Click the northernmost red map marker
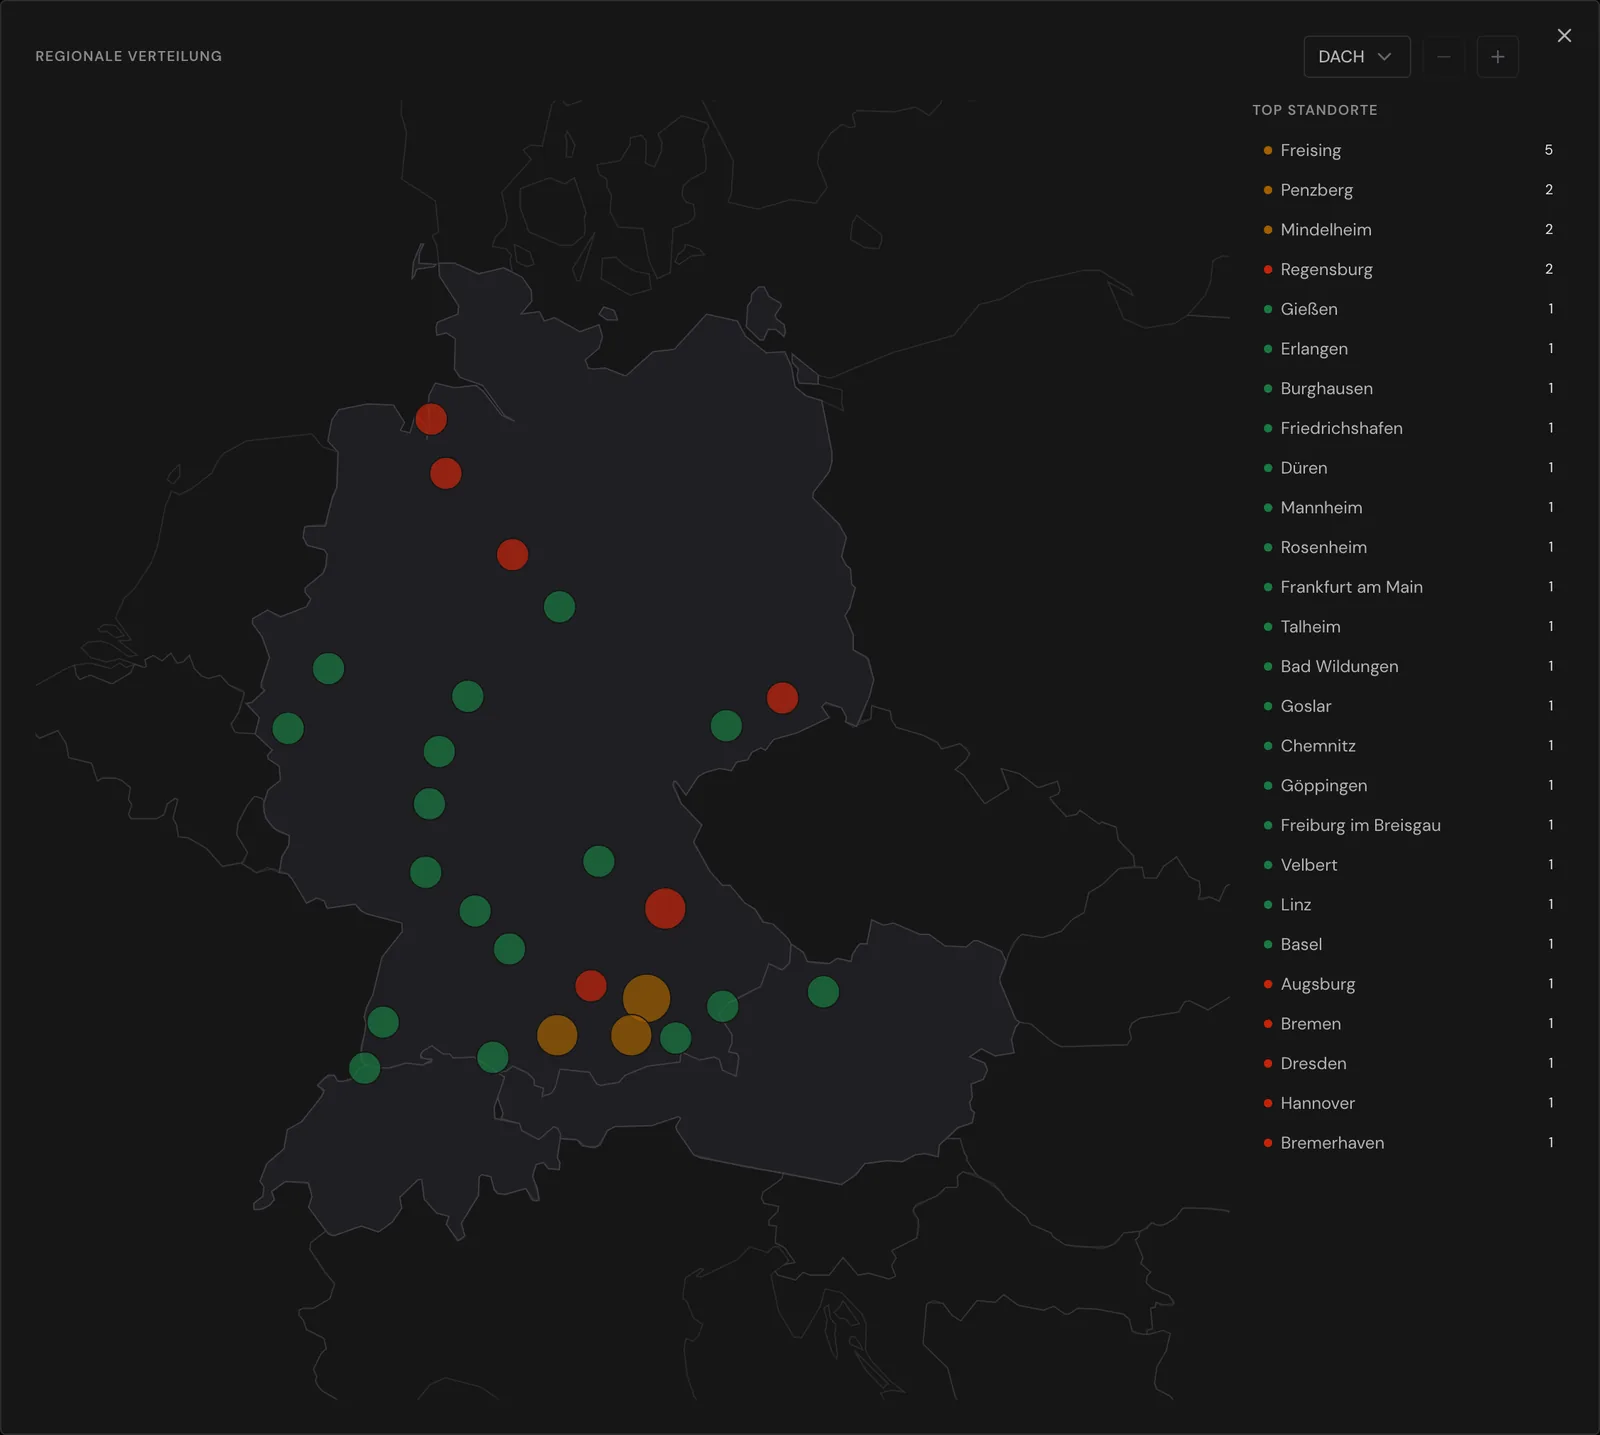Viewport: 1600px width, 1435px height. (x=431, y=419)
